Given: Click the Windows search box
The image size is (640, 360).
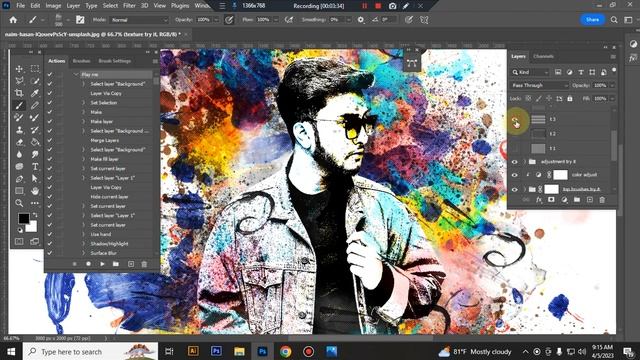Looking at the screenshot, I should 90,351.
